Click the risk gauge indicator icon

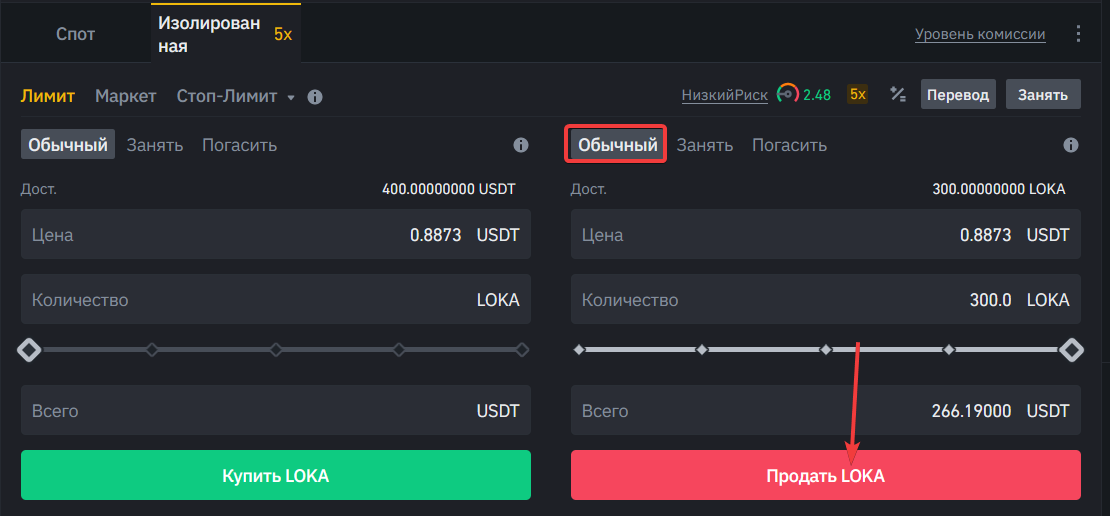click(x=788, y=94)
